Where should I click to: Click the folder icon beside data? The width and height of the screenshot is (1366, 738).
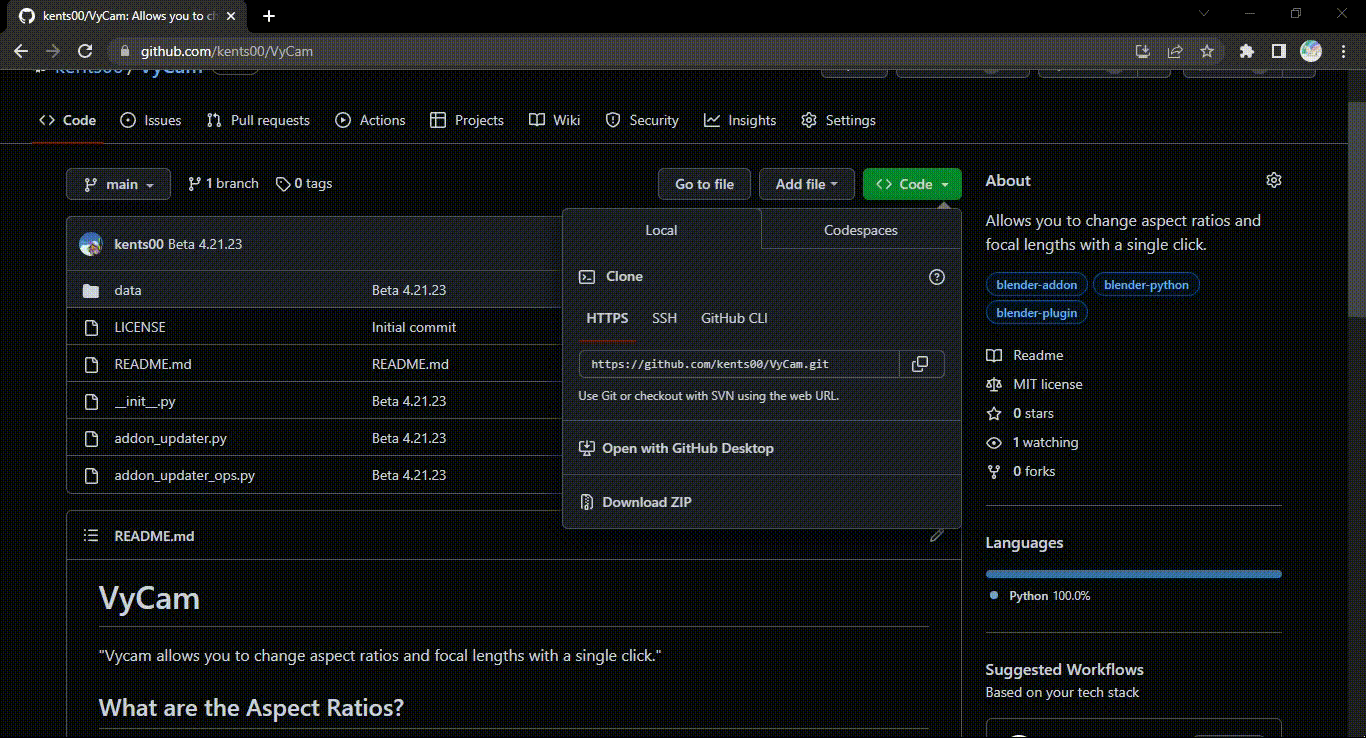click(91, 290)
